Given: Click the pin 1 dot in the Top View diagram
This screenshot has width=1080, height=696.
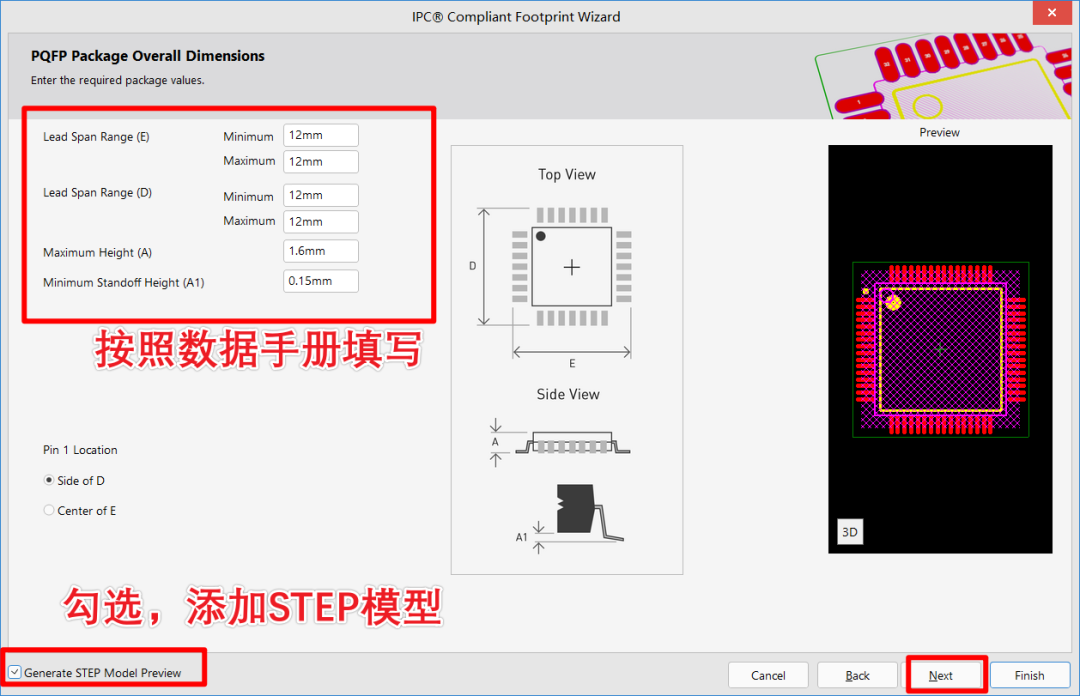Looking at the screenshot, I should [541, 234].
